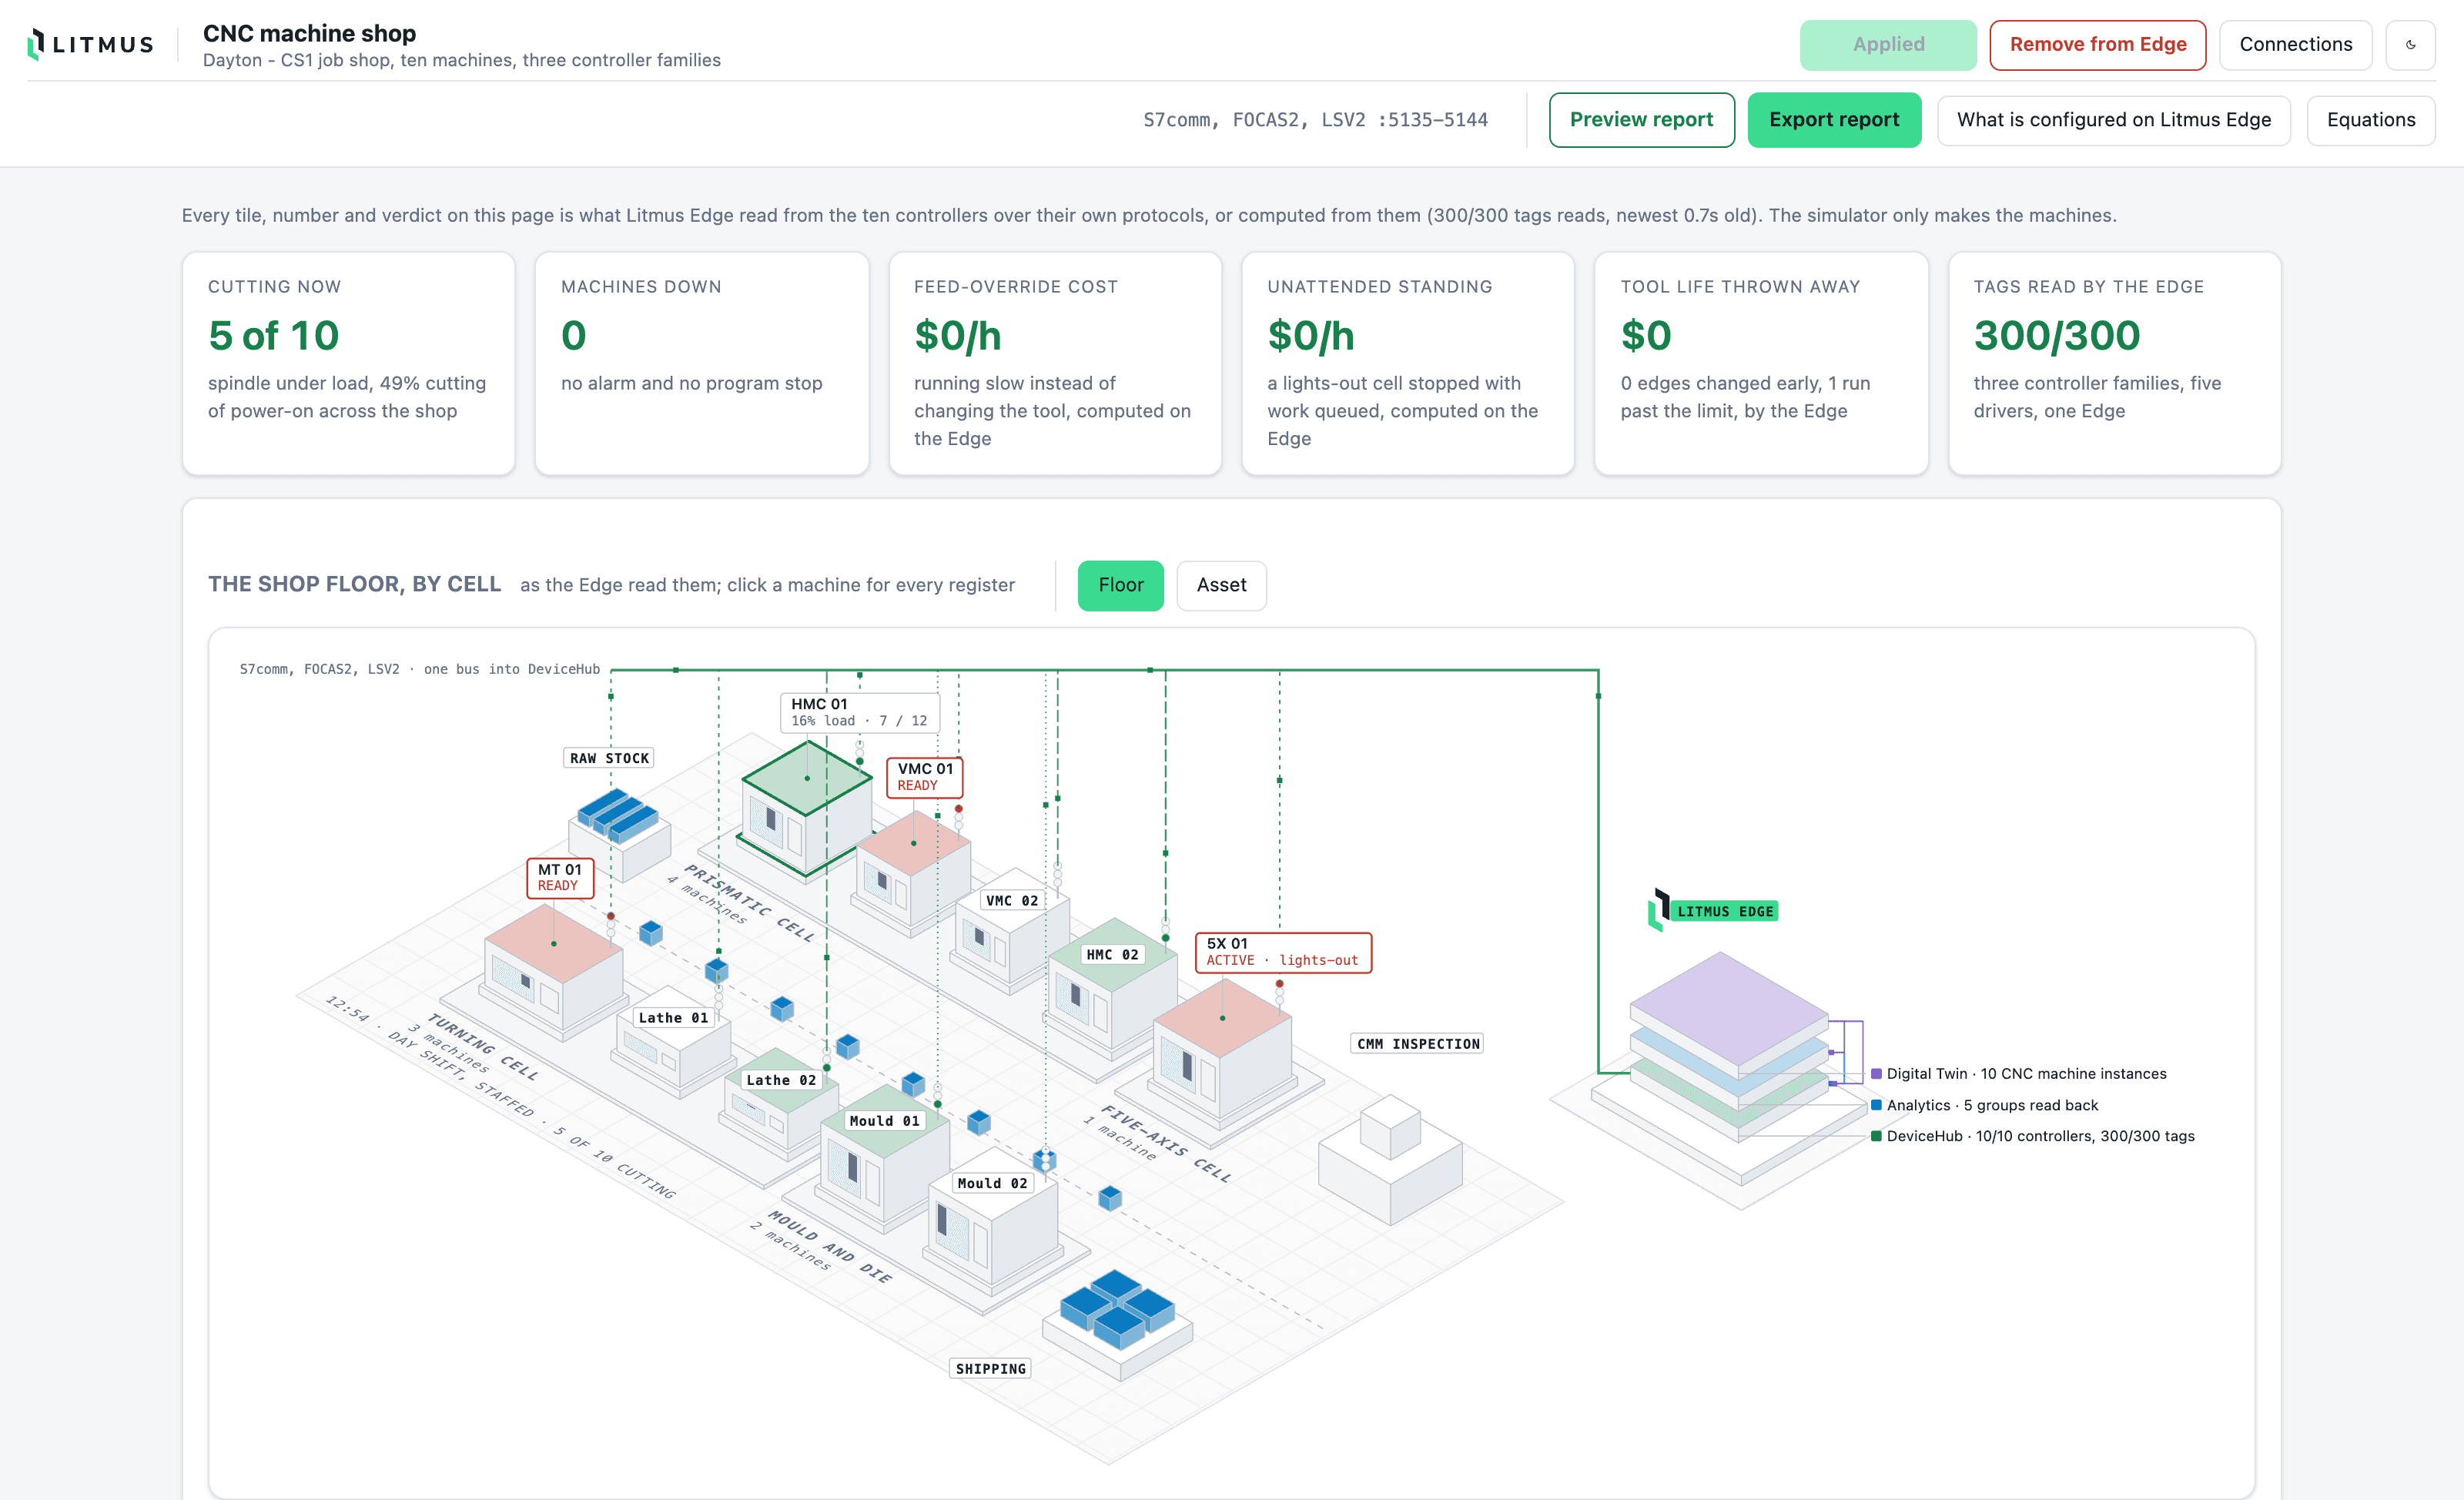Switch to the Floor view

coord(1120,585)
